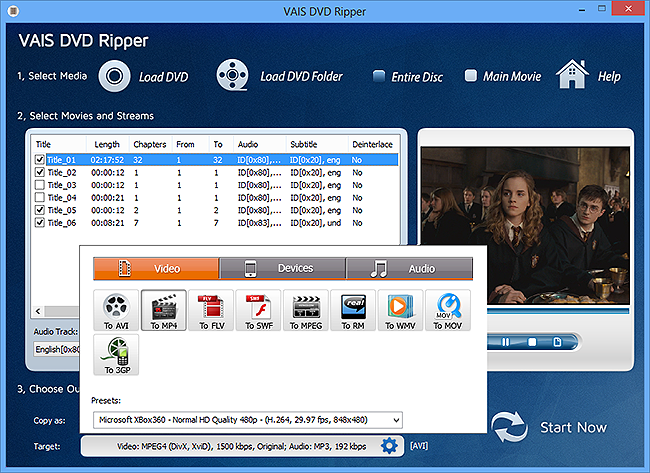Choose the To RM format icon
The height and width of the screenshot is (473, 650).
353,310
